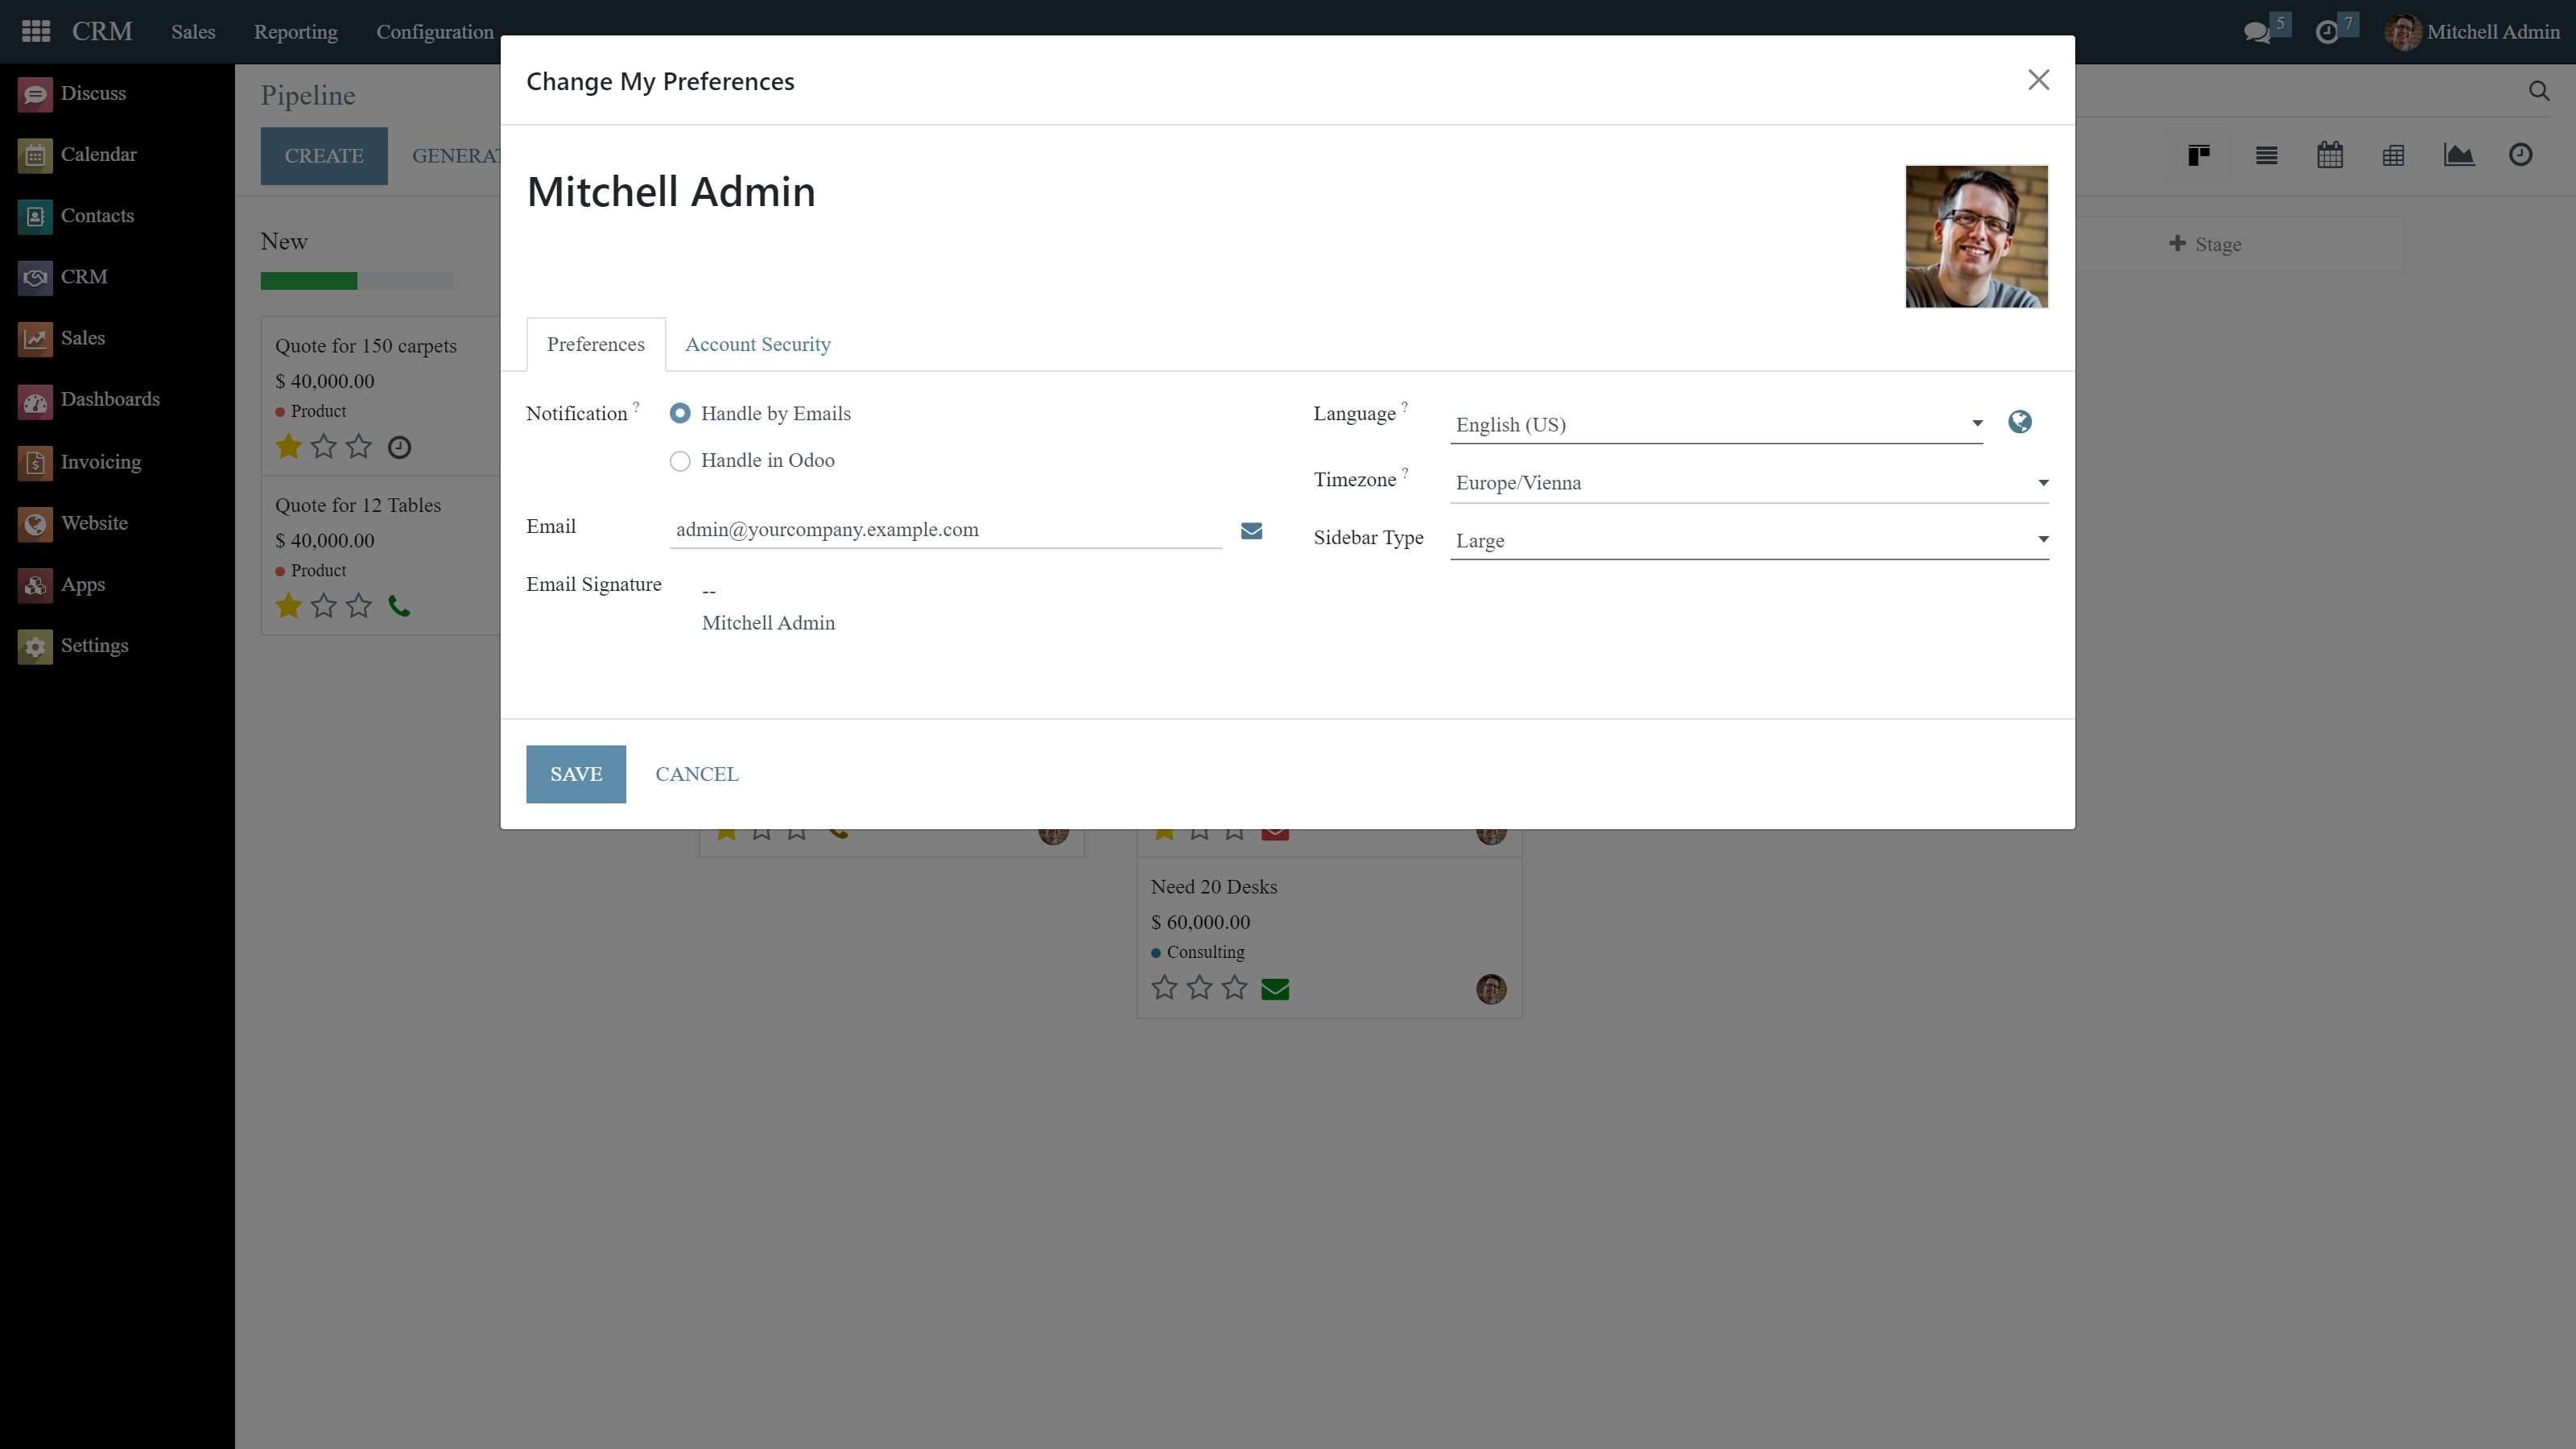Select the Preferences tab
Image resolution: width=2576 pixels, height=1449 pixels.
coord(595,345)
